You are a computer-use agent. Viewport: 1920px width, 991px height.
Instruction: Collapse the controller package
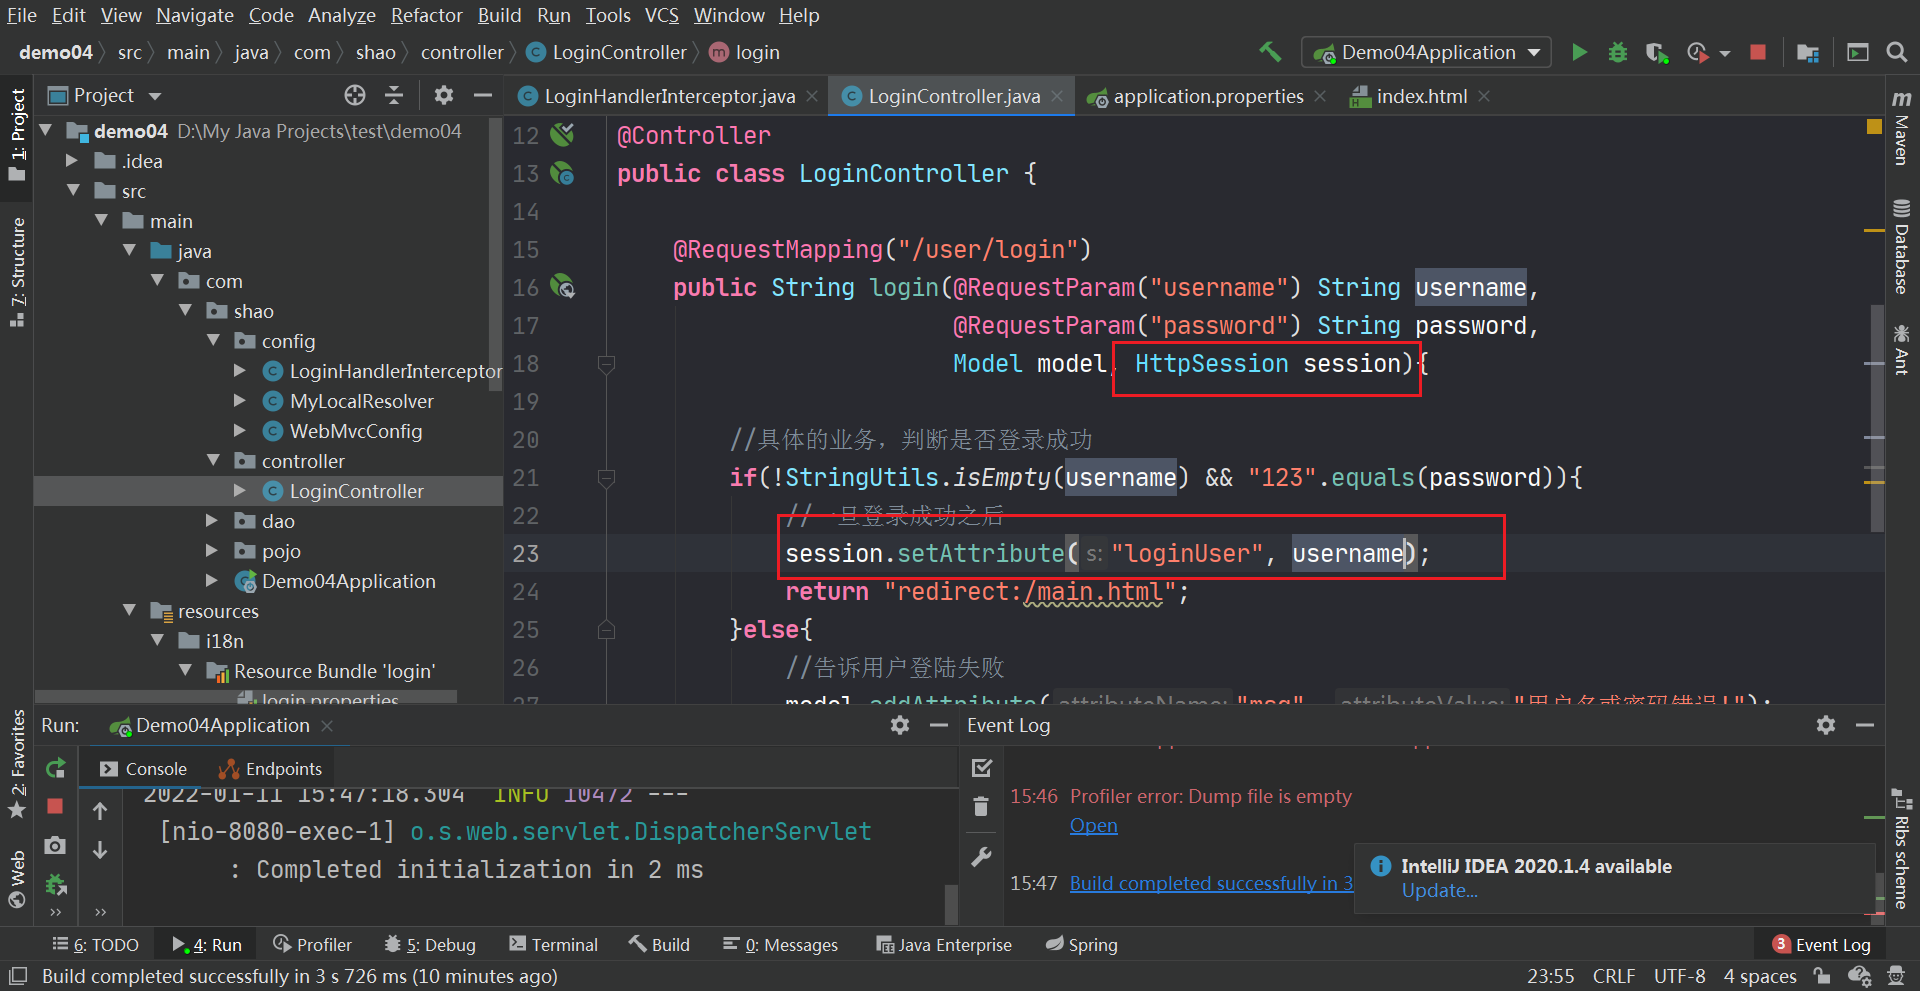[x=213, y=460]
